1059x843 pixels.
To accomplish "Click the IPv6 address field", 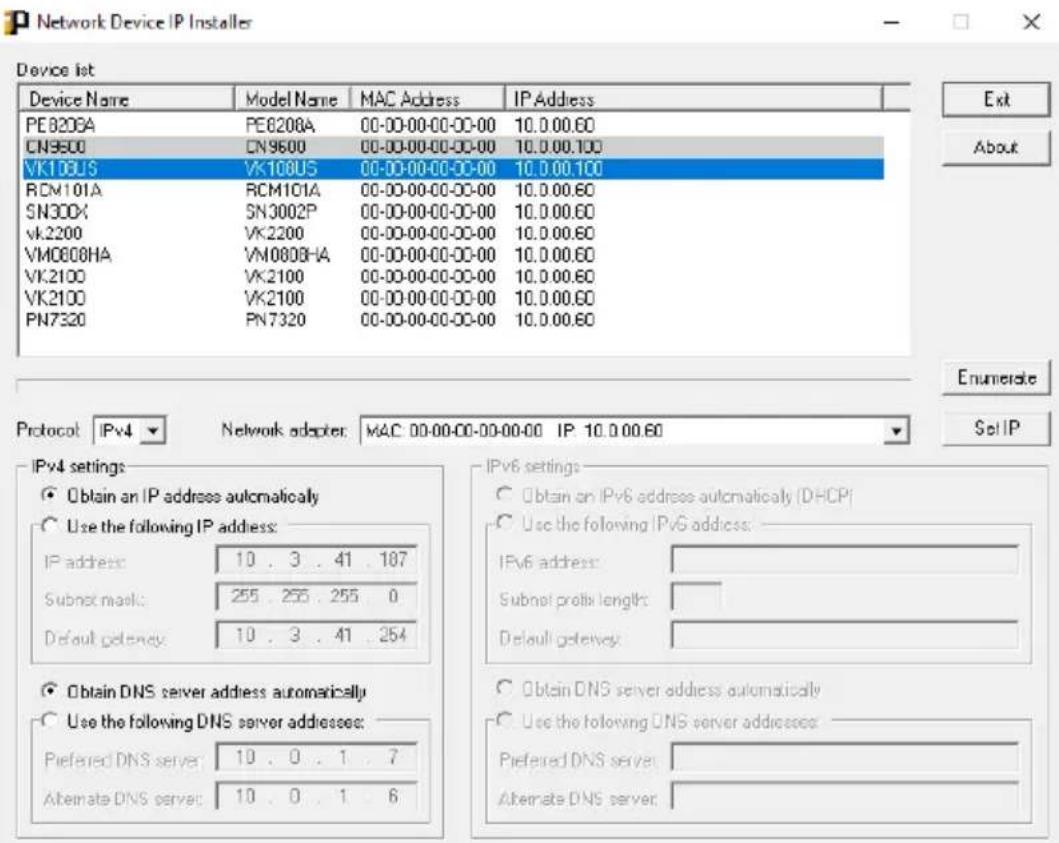I will (x=844, y=559).
